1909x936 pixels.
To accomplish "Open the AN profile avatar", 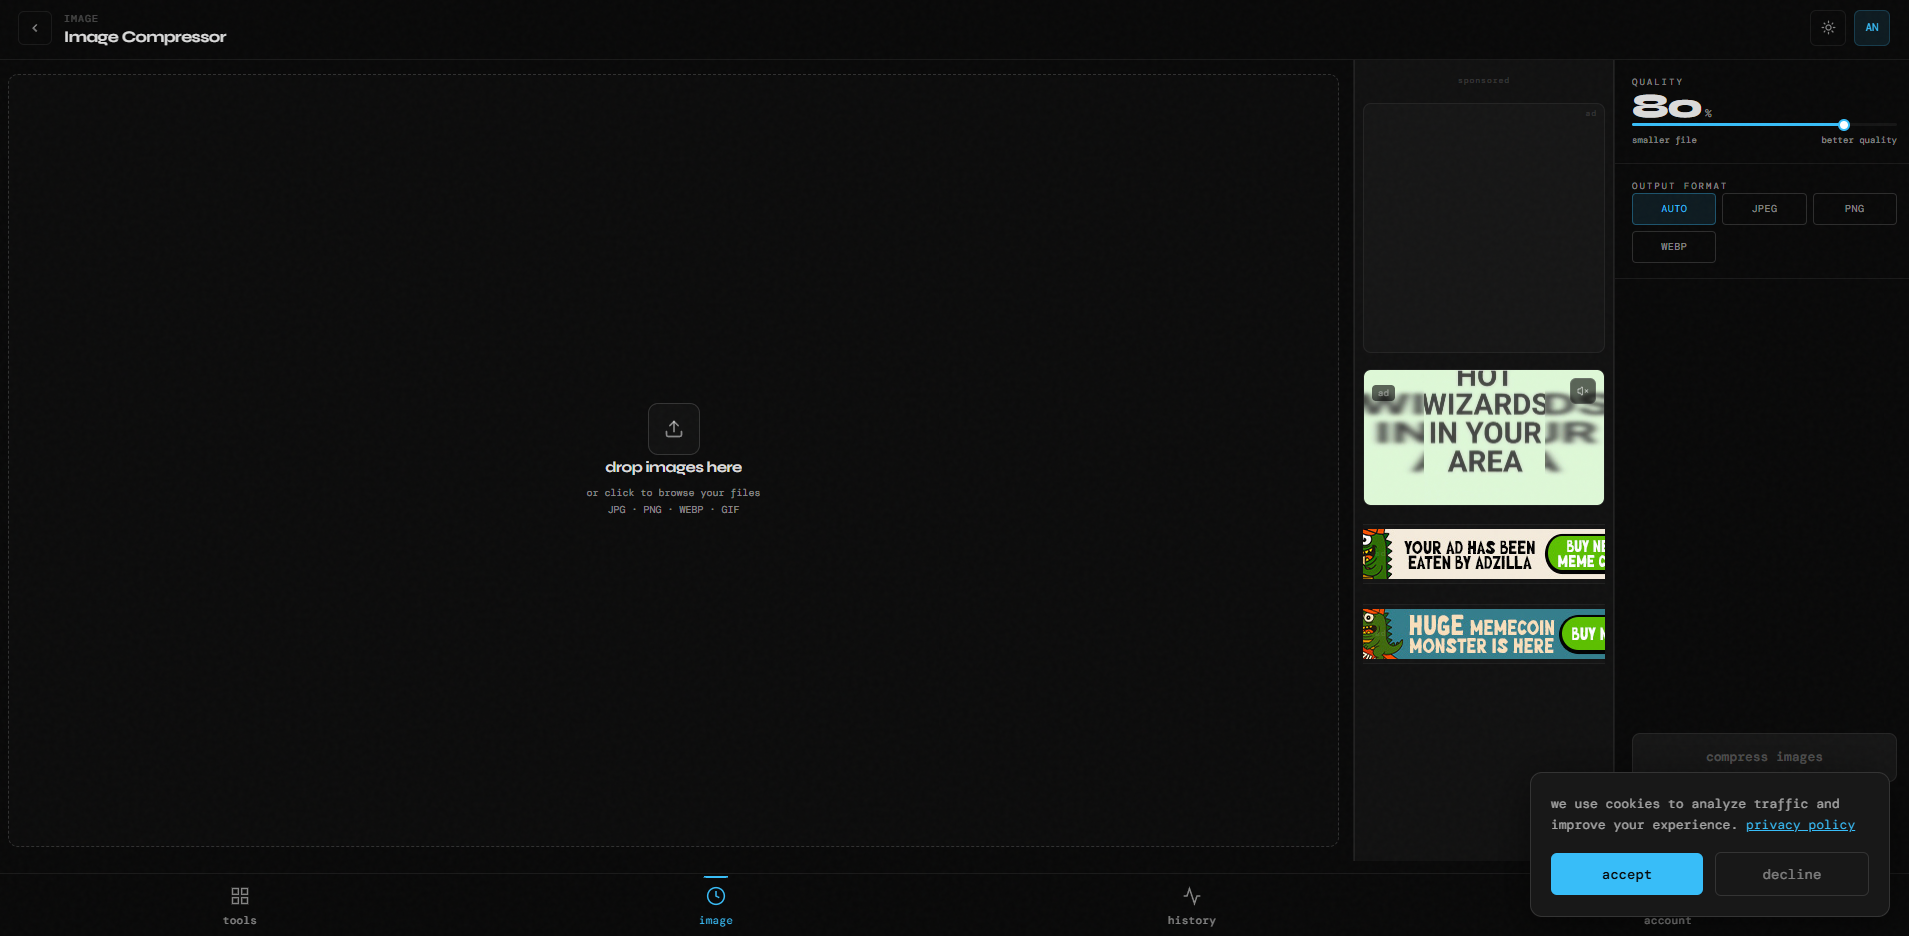I will (x=1872, y=27).
